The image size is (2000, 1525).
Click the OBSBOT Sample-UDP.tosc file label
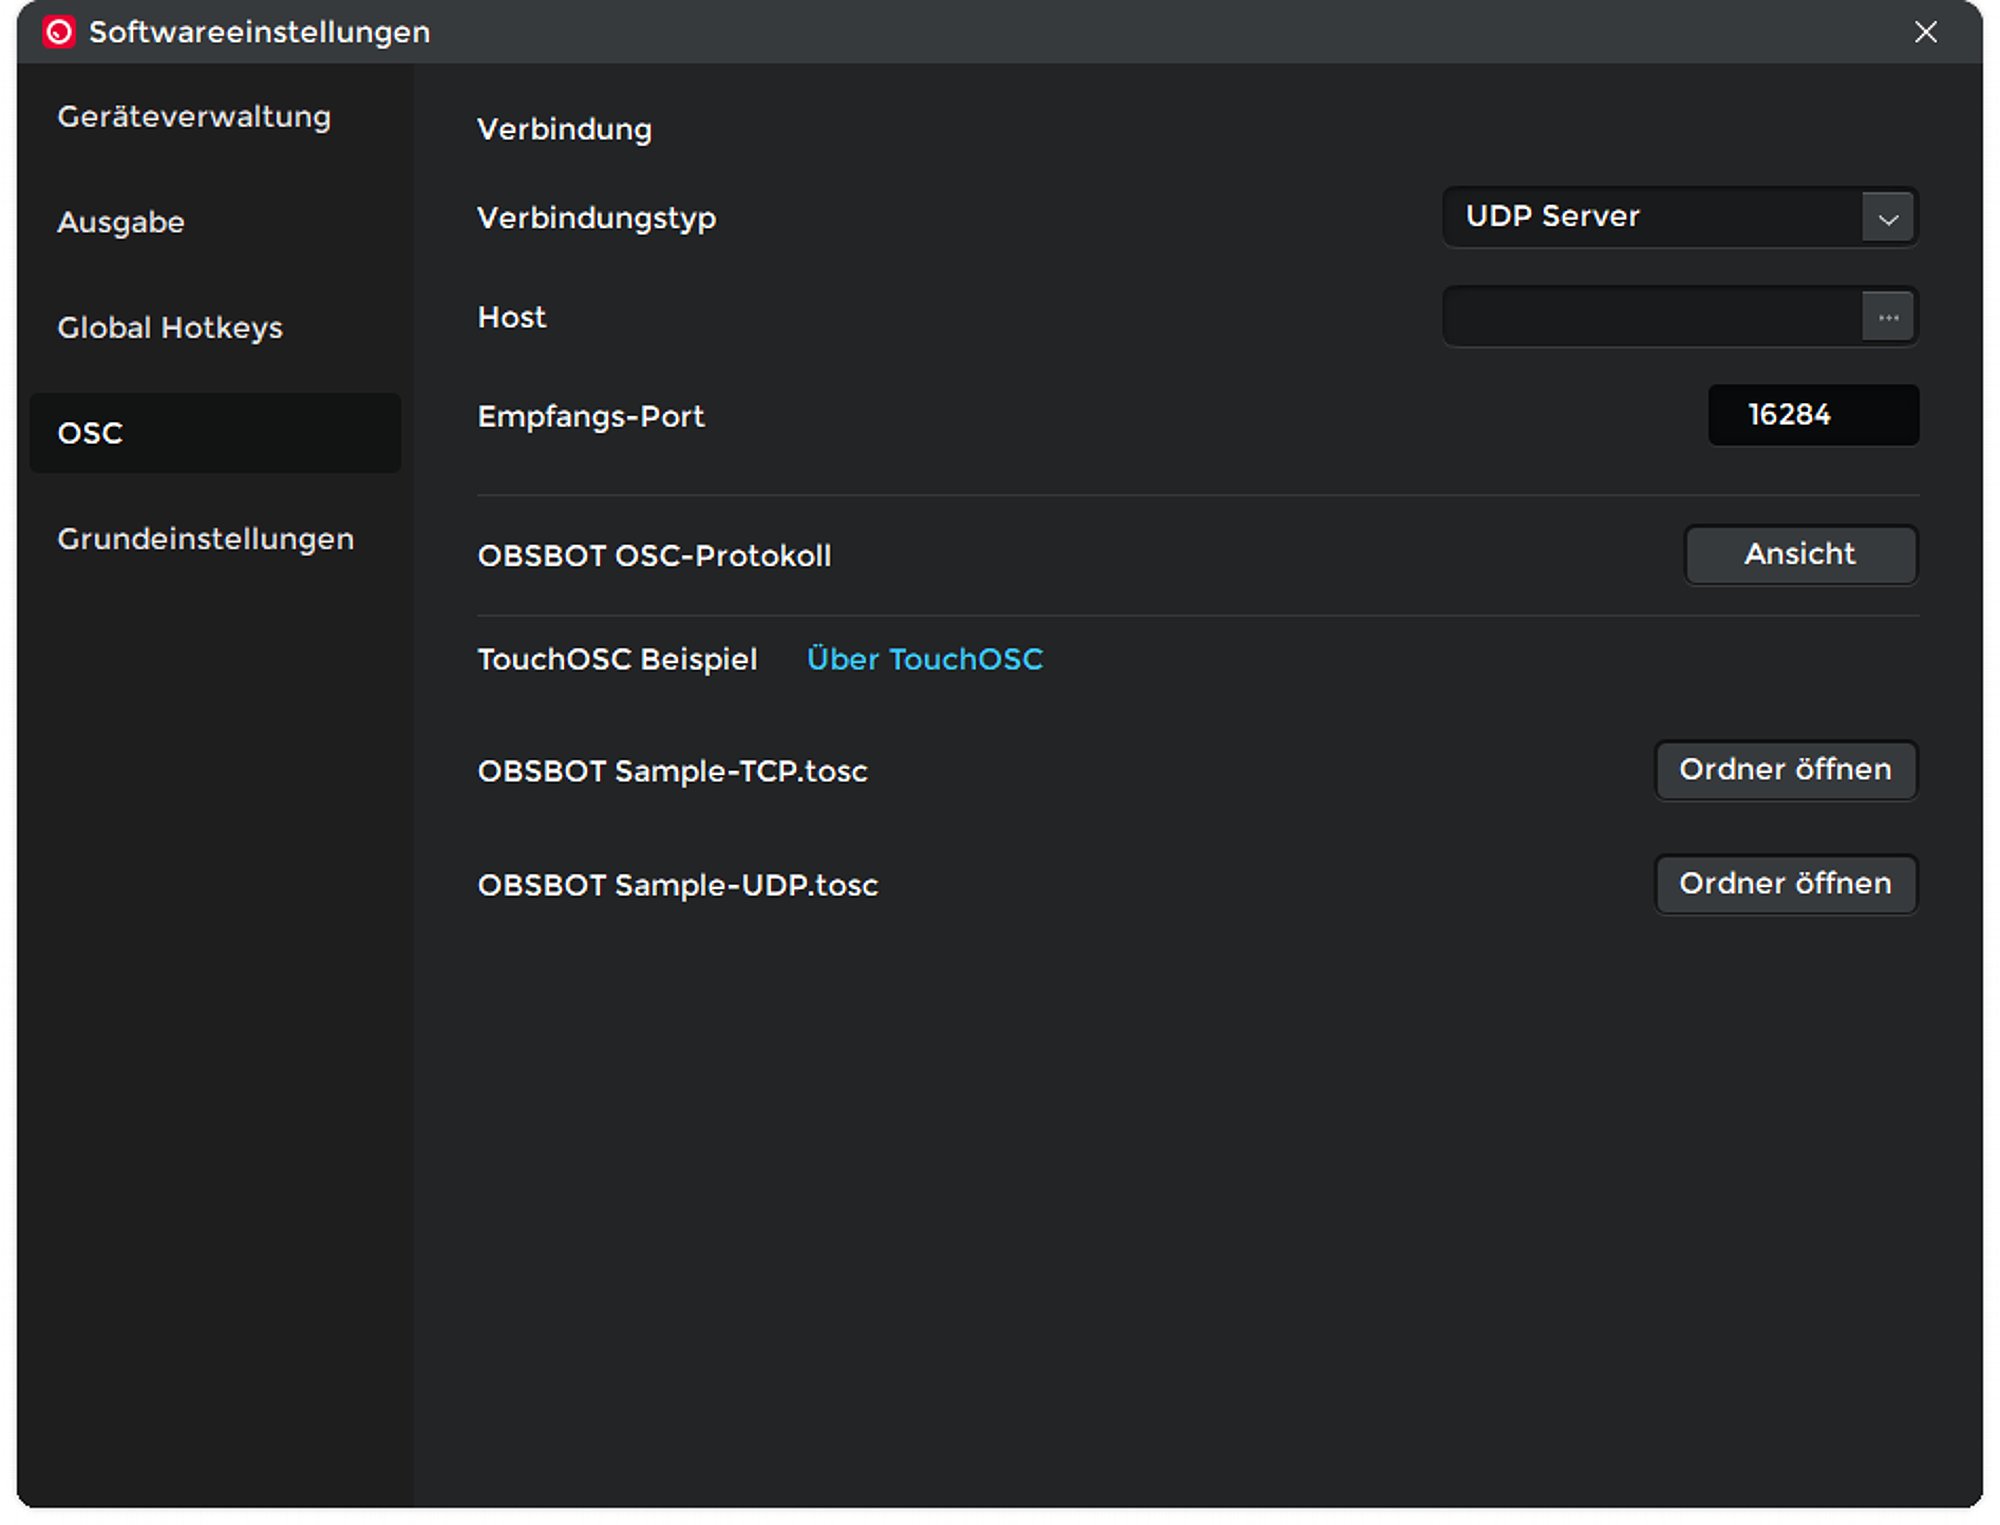click(677, 885)
